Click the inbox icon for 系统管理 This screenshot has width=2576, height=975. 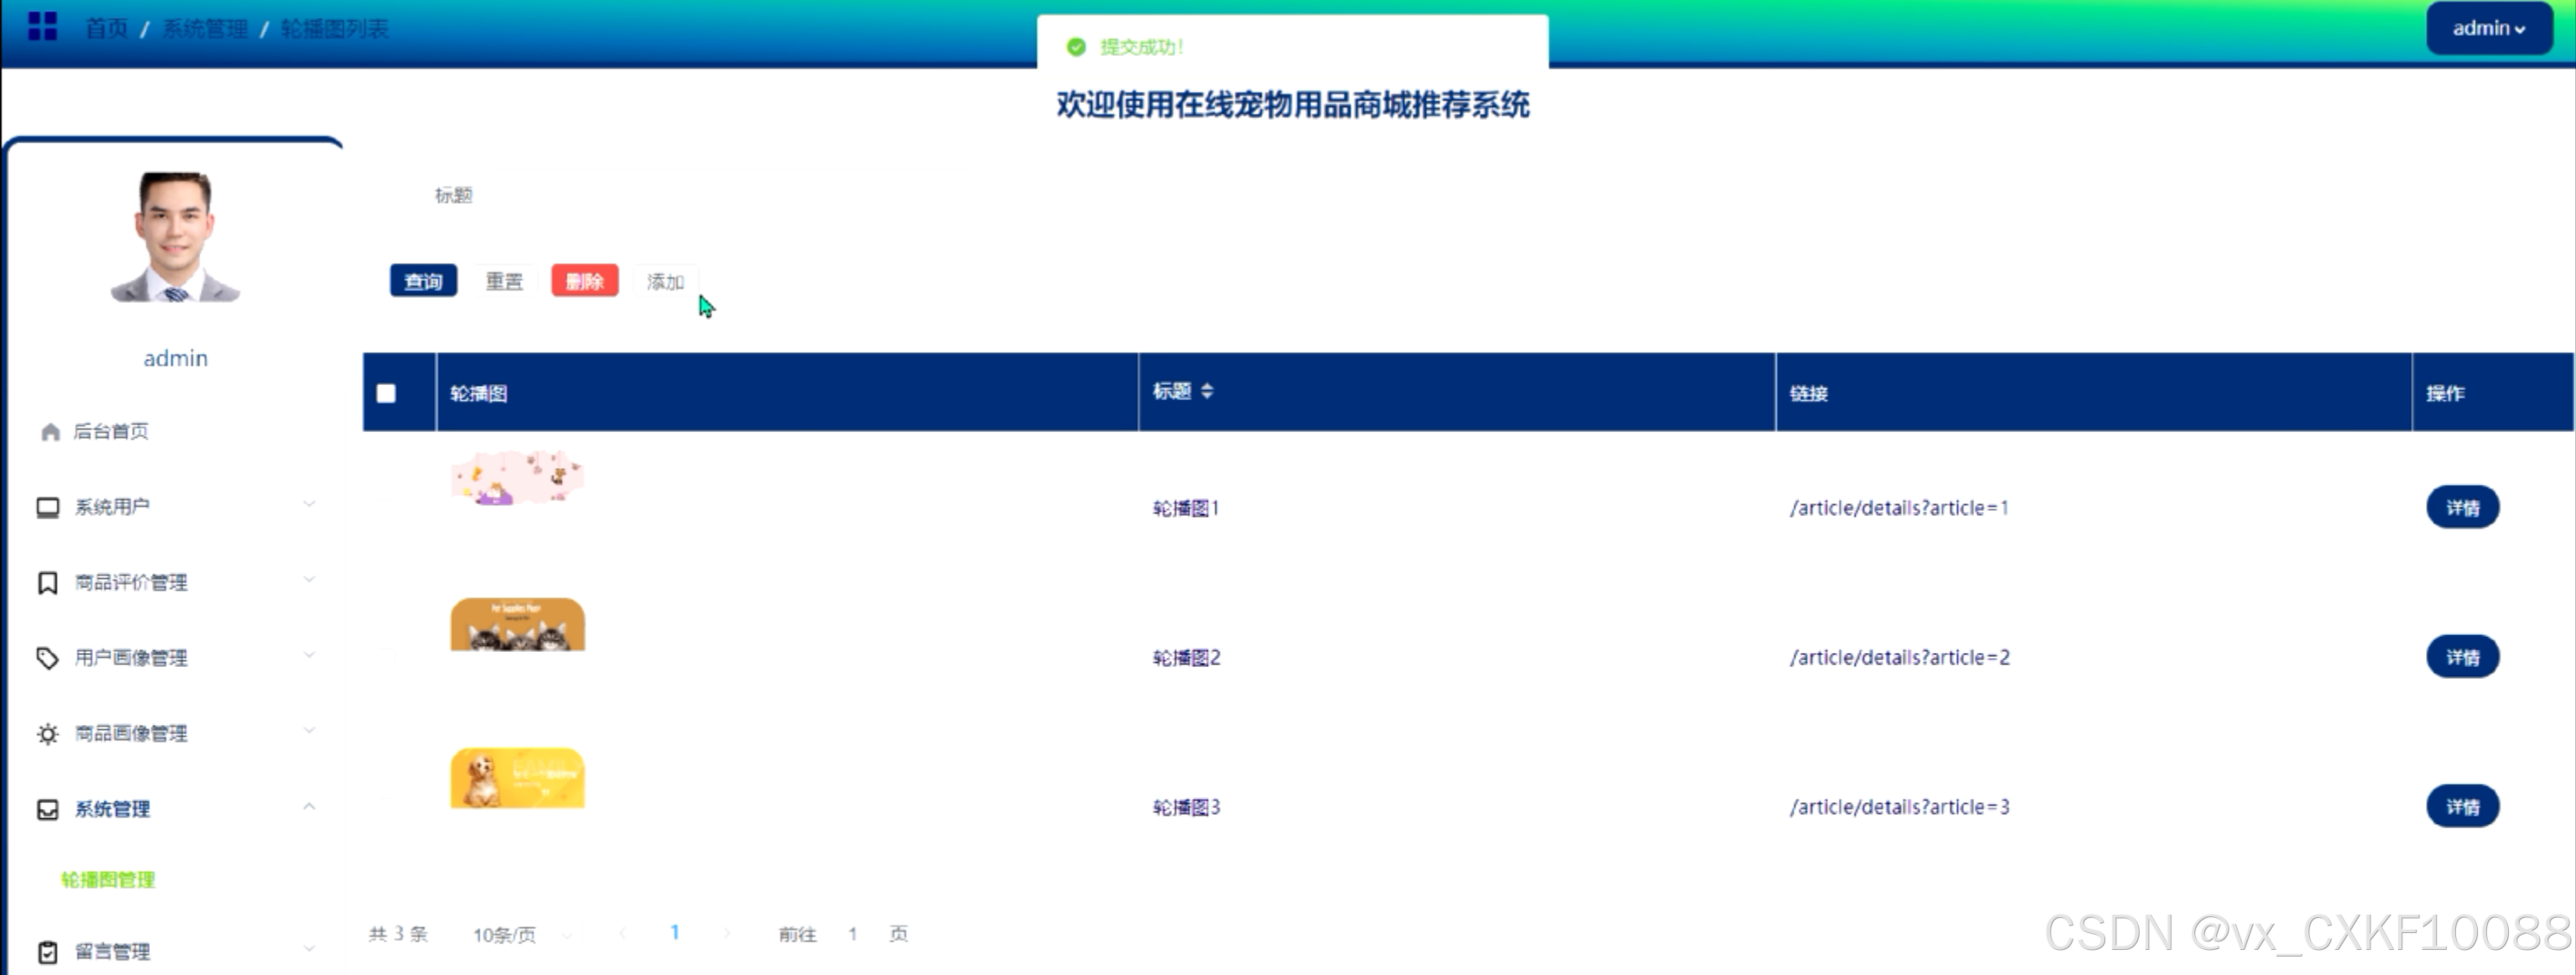pos(47,809)
